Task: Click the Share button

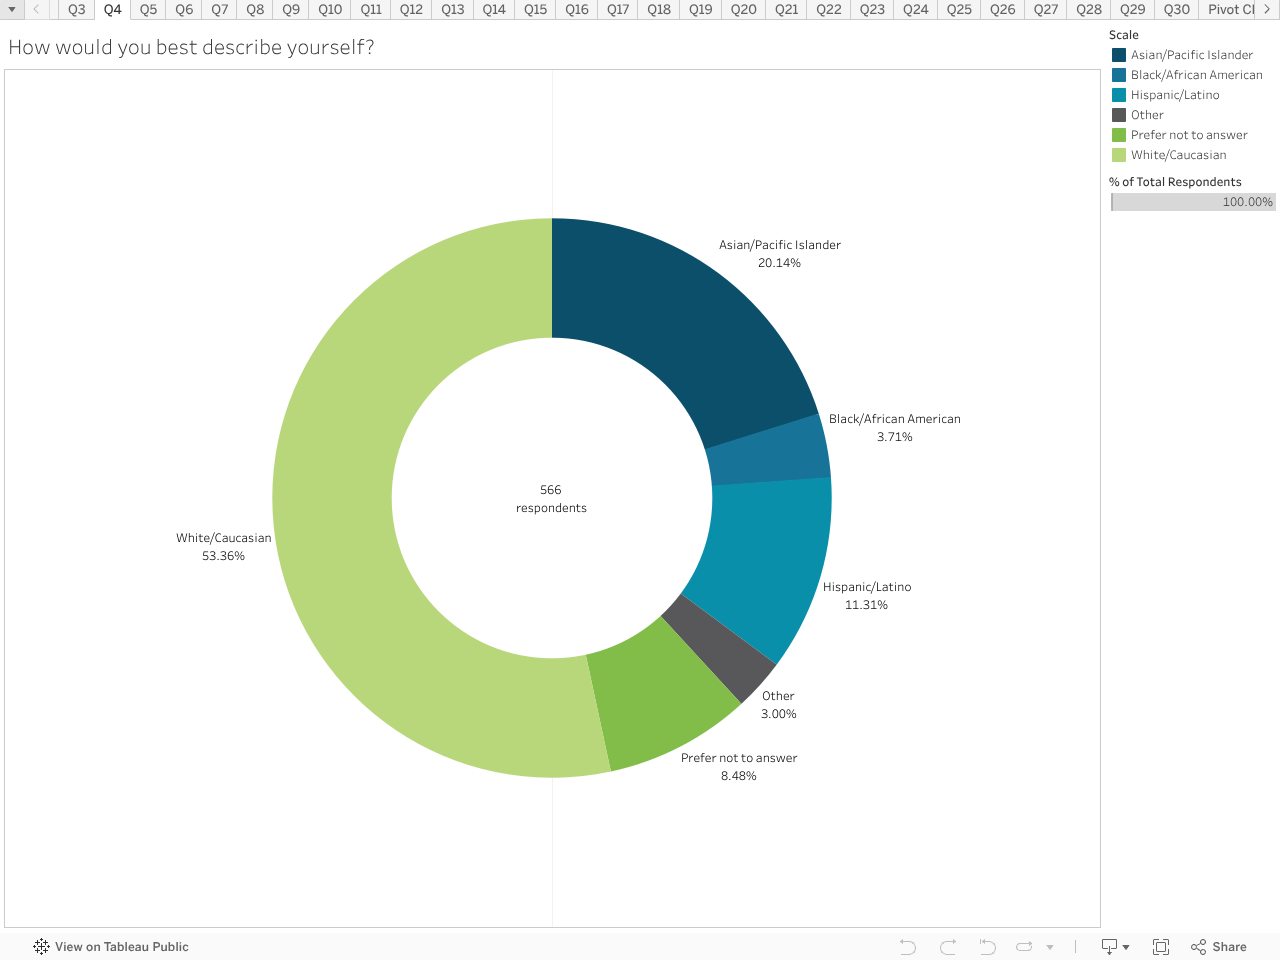Action: (x=1219, y=947)
